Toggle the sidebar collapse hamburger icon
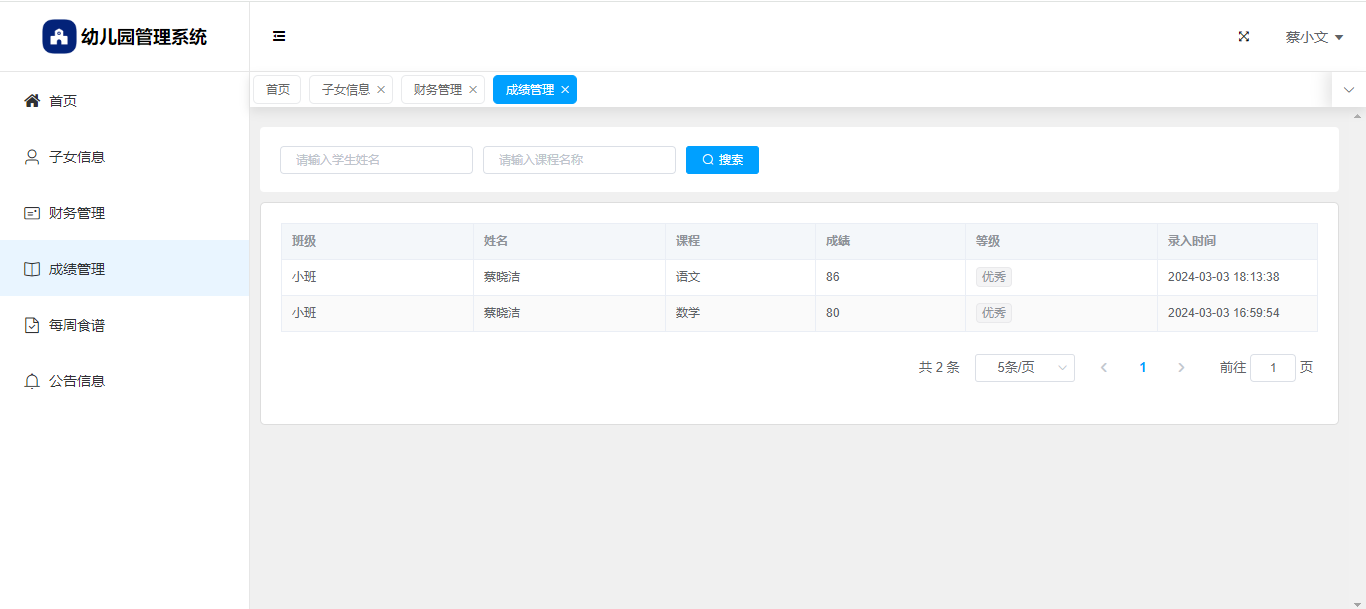1366x609 pixels. click(x=279, y=36)
